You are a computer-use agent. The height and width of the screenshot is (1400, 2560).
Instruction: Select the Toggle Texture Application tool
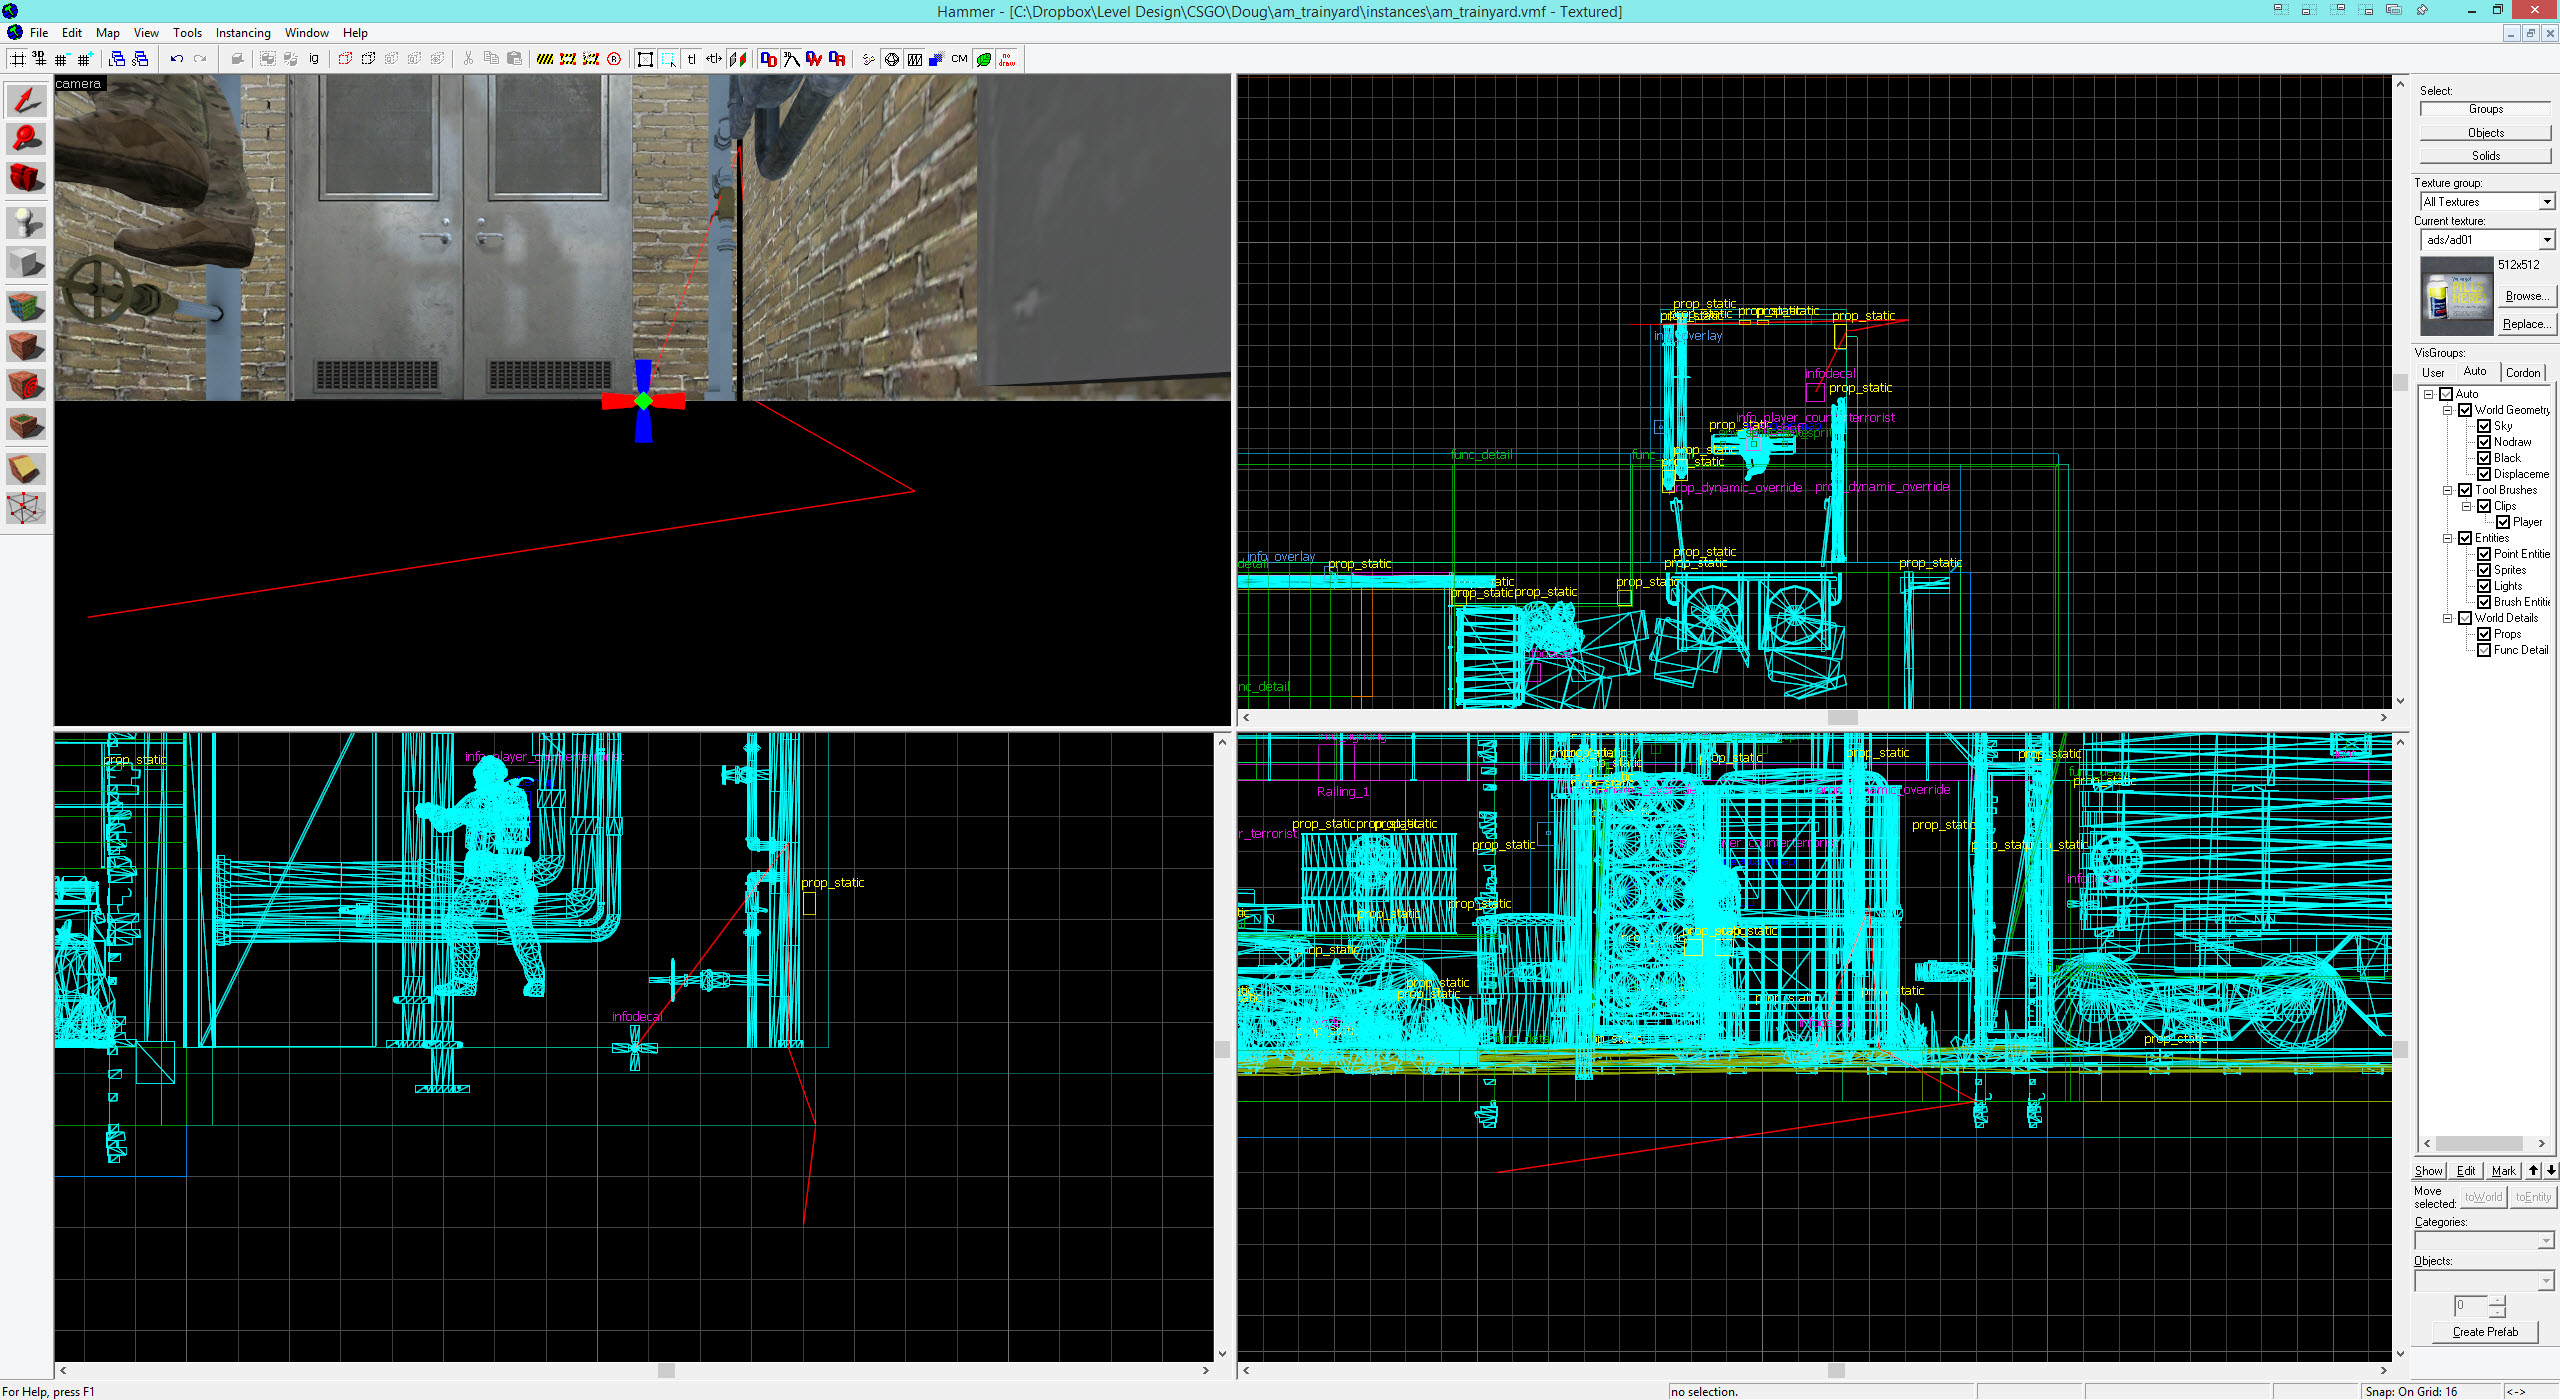tap(26, 306)
